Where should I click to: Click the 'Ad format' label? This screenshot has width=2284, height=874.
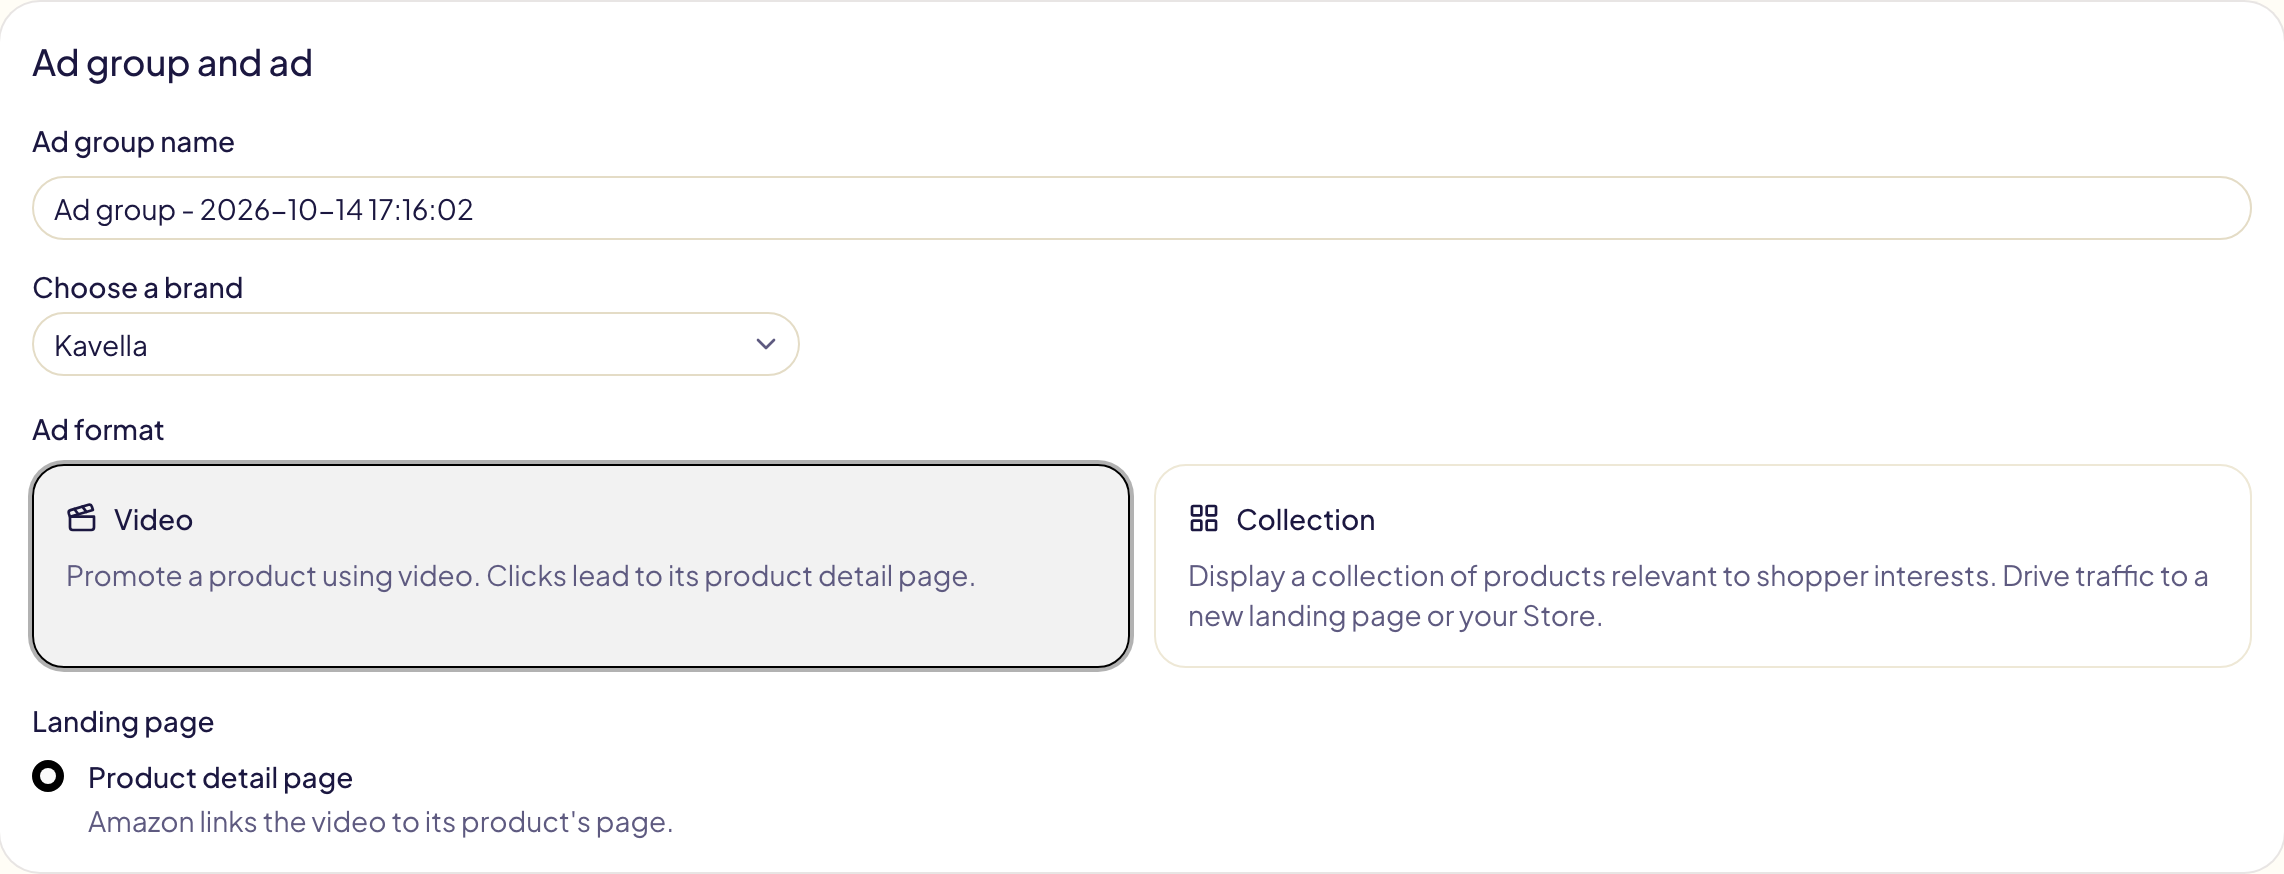tap(98, 430)
